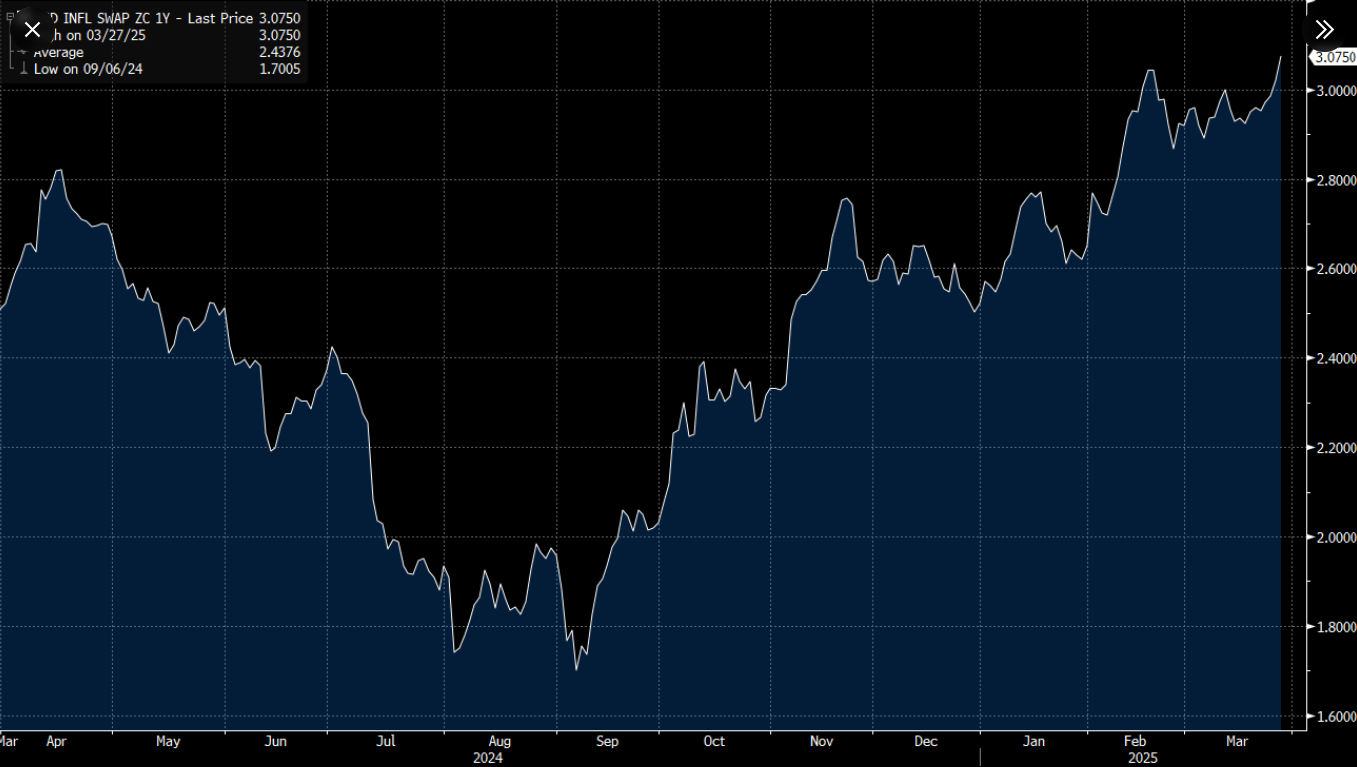Collapse the legend tree box icon
This screenshot has height=767, width=1357.
[9, 17]
